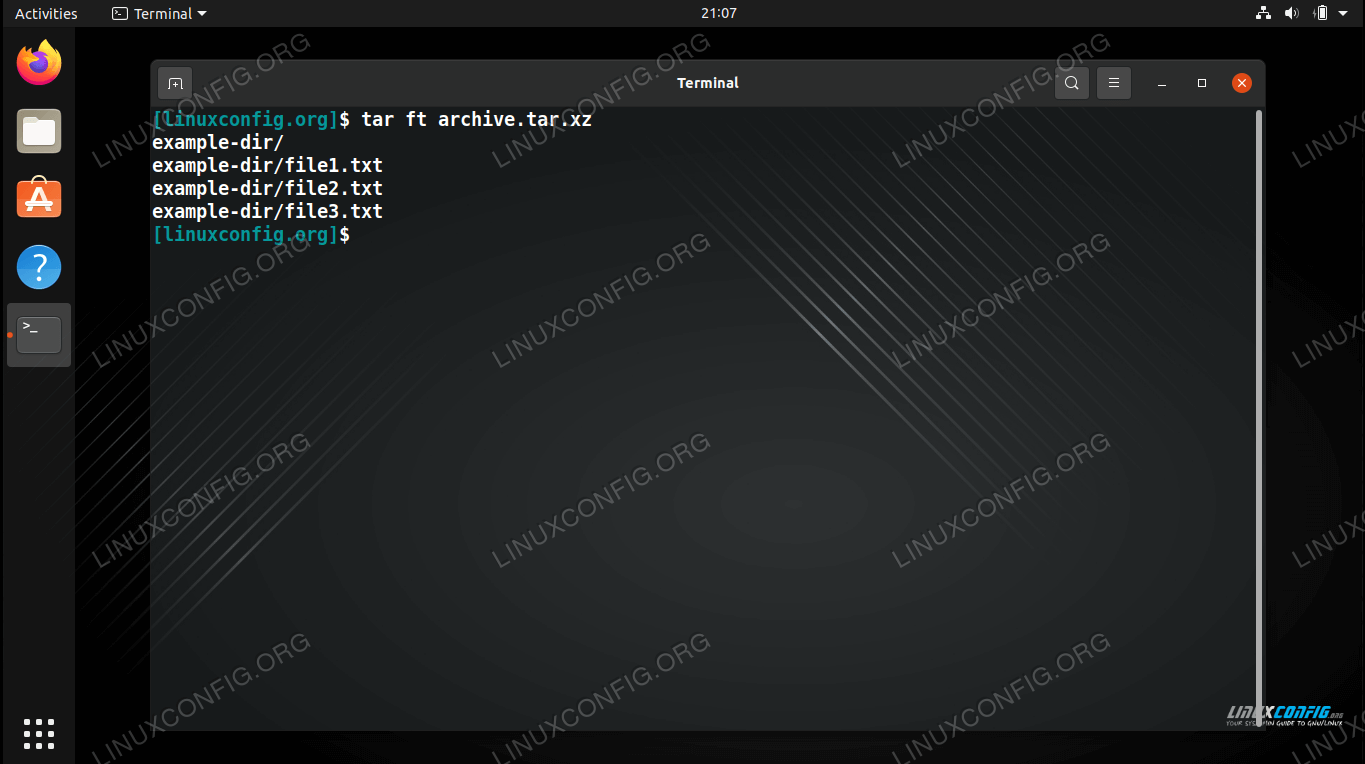Launch Firefox from the dock
Viewport: 1365px width, 764px height.
point(39,63)
